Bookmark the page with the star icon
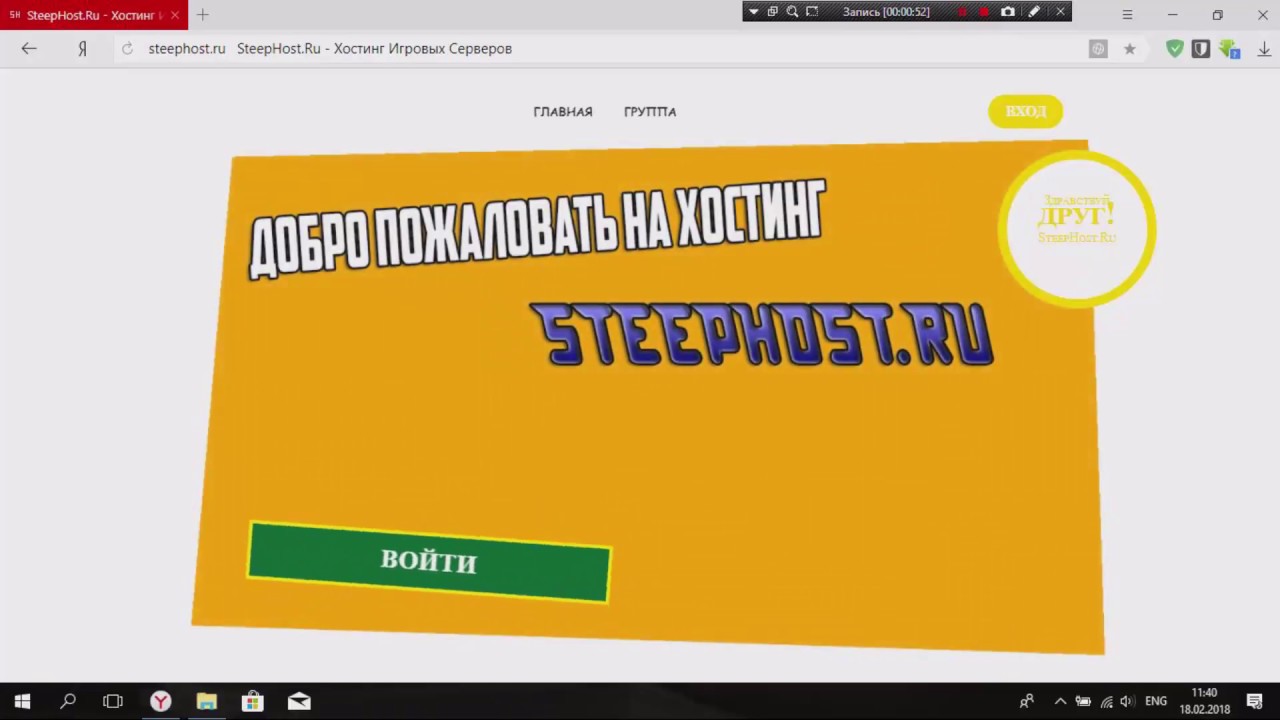The width and height of the screenshot is (1280, 720). click(x=1130, y=49)
